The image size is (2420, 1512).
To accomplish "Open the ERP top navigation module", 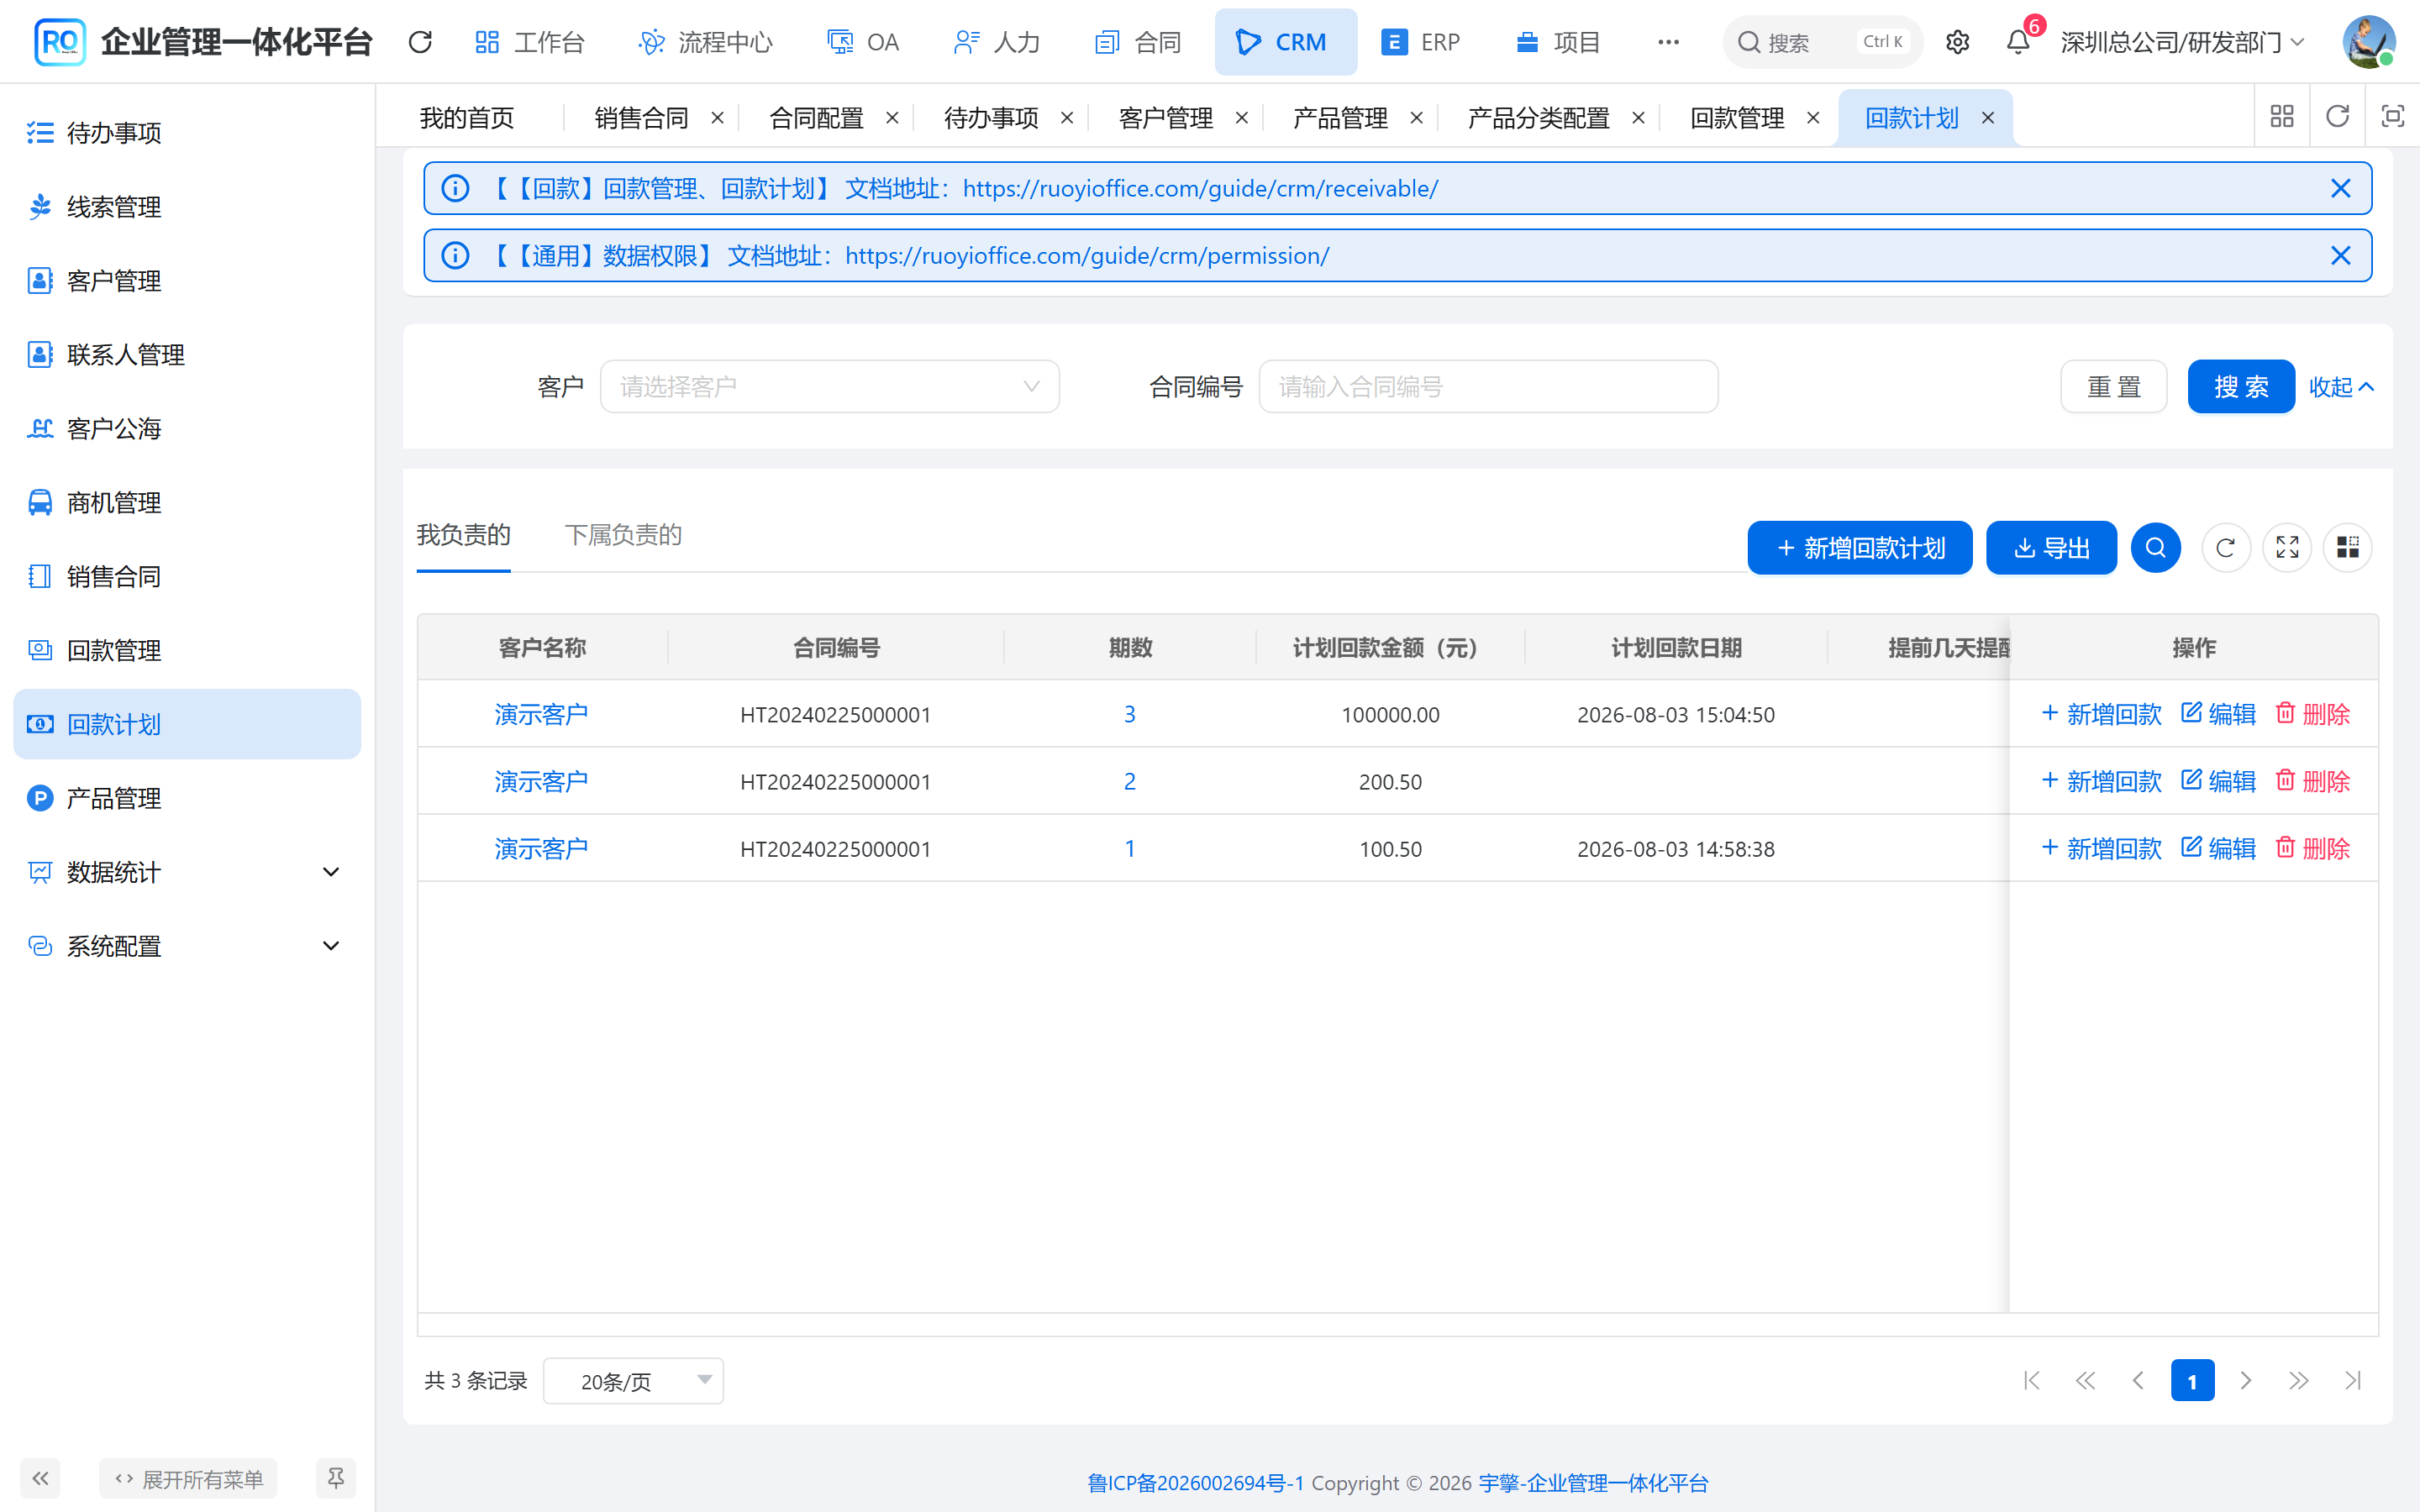I will tap(1420, 42).
